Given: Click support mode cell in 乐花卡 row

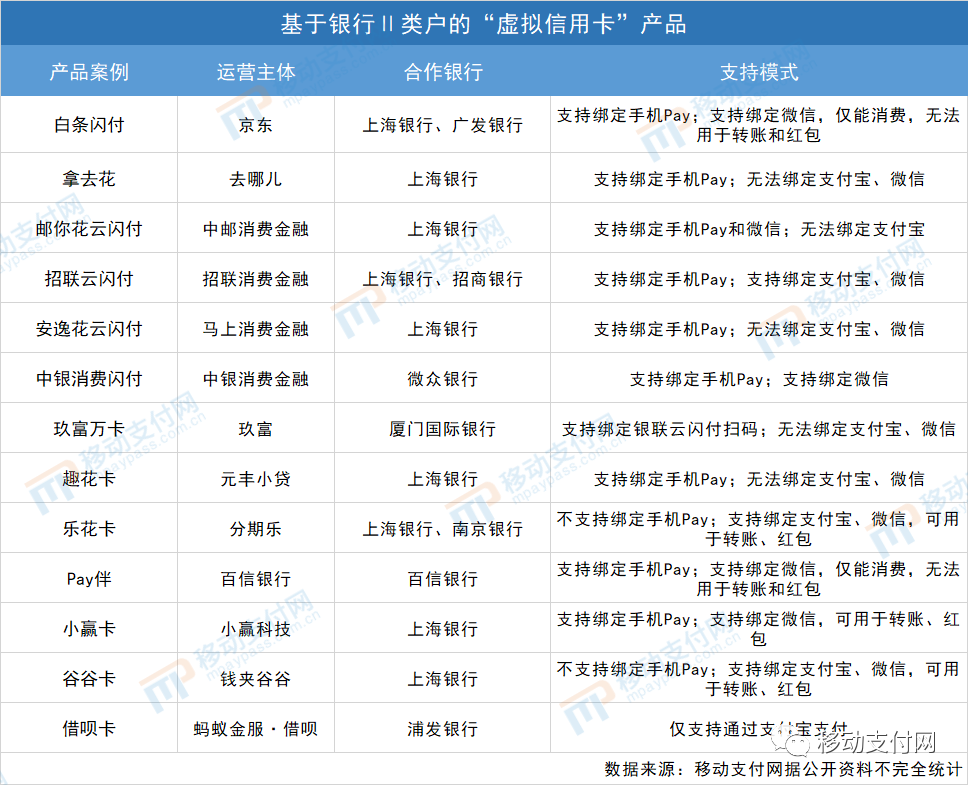Looking at the screenshot, I should coord(759,529).
